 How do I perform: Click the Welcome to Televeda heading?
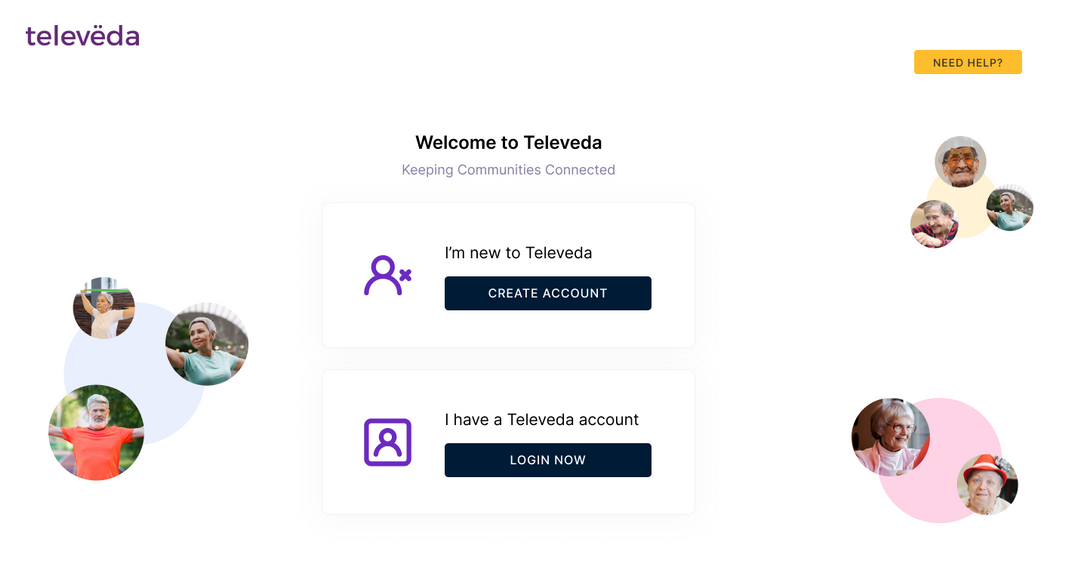[x=508, y=142]
